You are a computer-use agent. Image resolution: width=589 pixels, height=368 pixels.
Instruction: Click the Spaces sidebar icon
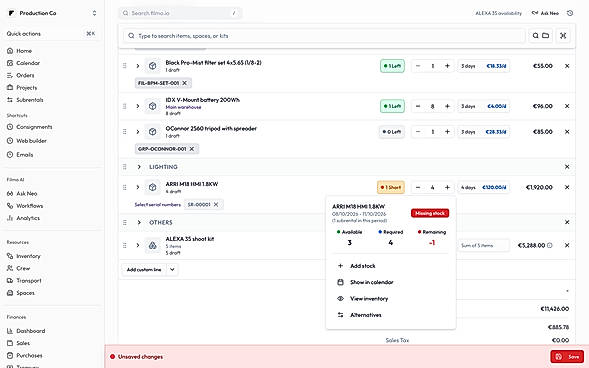coord(10,293)
